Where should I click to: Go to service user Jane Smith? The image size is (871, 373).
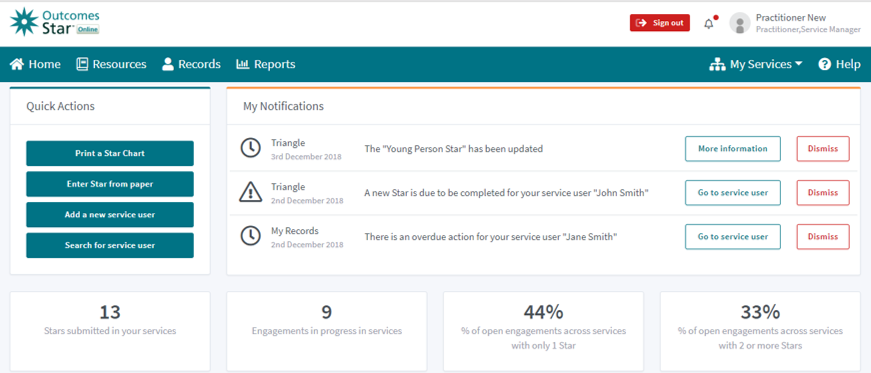pos(733,236)
